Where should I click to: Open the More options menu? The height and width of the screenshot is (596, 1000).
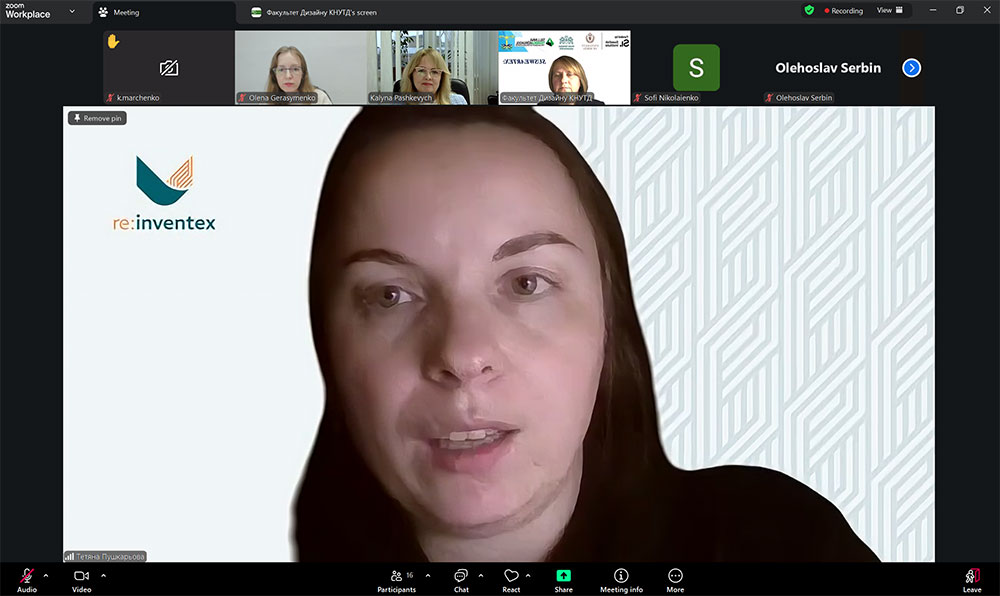click(x=675, y=579)
